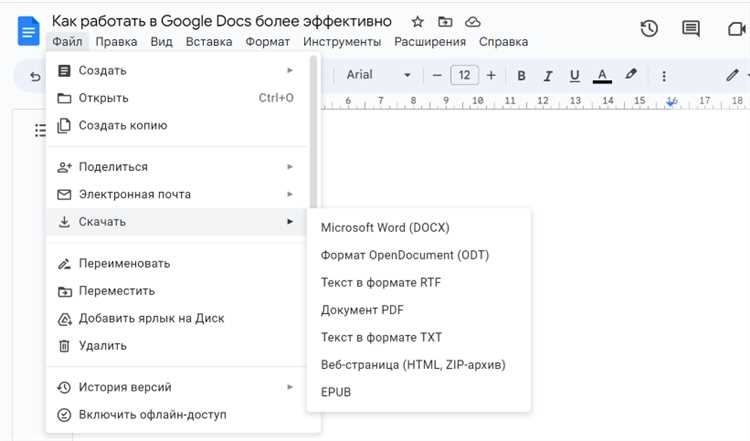Open the Правка menu
This screenshot has height=441, width=750.
tap(116, 42)
